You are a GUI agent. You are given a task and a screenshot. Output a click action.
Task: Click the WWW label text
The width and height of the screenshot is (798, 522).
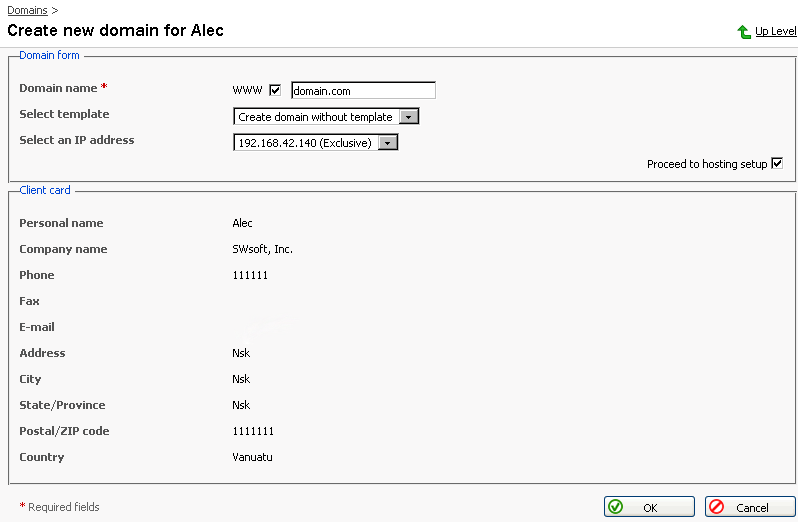pyautogui.click(x=247, y=91)
